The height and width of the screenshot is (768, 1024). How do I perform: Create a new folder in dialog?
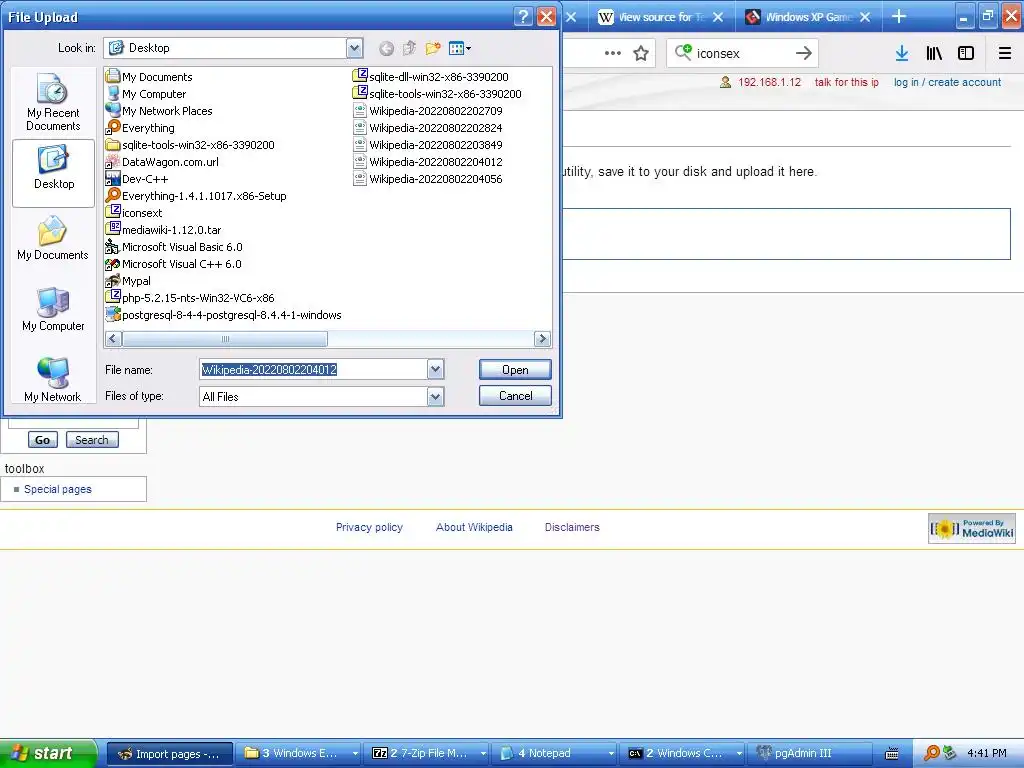click(432, 48)
